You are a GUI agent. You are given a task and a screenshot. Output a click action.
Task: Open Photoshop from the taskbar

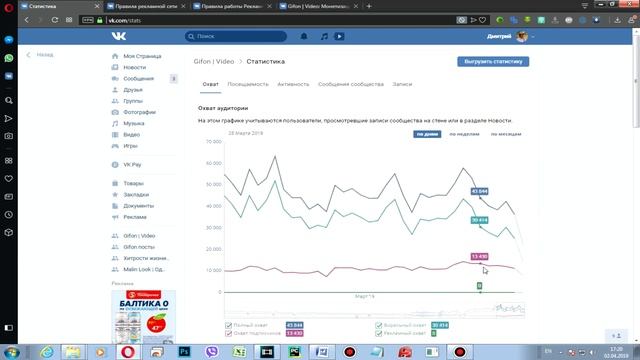click(x=184, y=351)
